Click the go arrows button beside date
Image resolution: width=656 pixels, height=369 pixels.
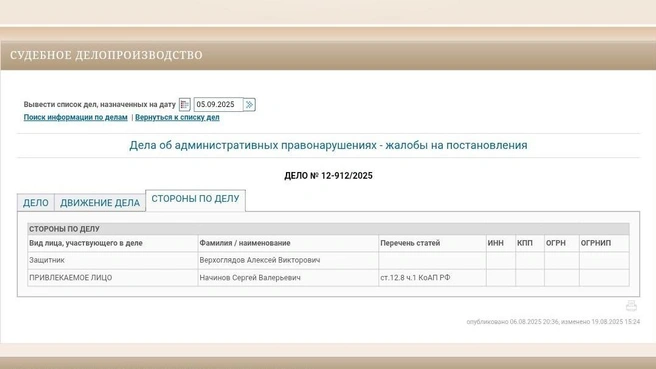[x=249, y=104]
